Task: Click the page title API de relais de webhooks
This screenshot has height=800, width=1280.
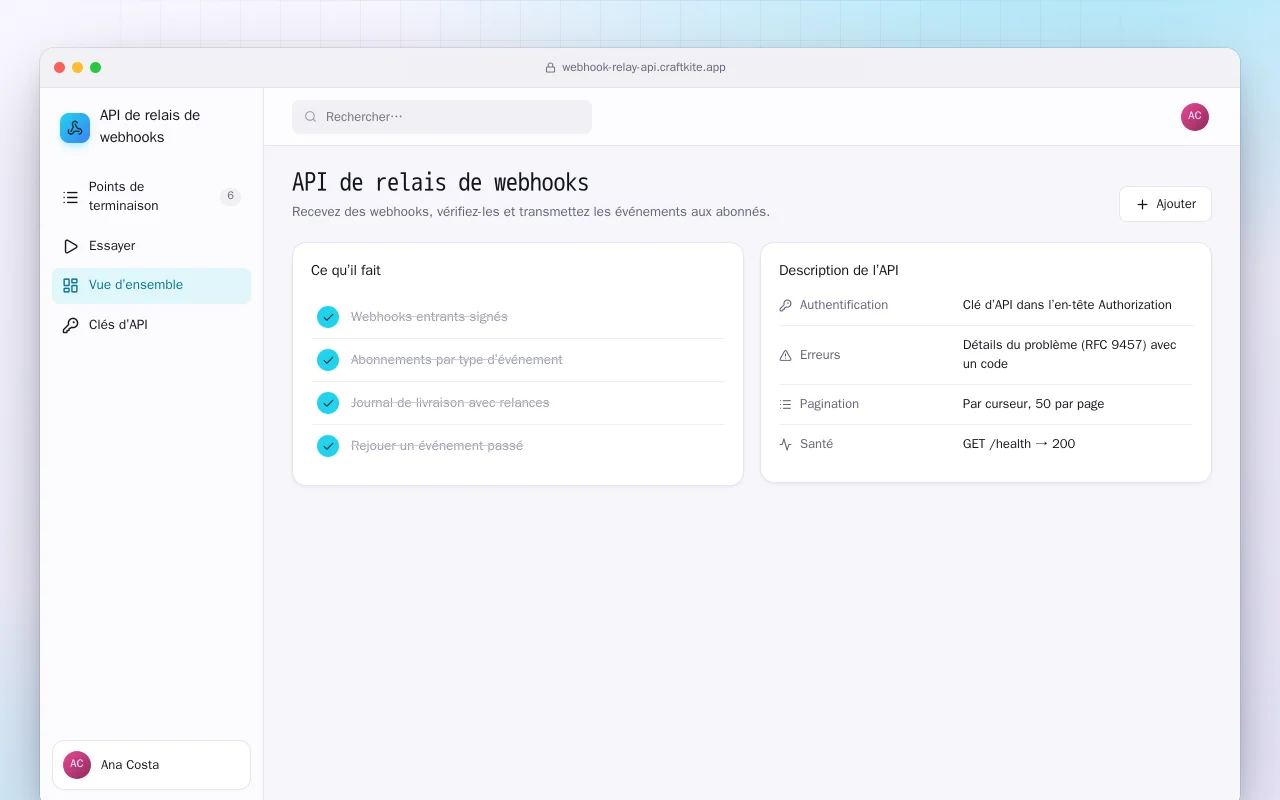Action: [x=440, y=183]
